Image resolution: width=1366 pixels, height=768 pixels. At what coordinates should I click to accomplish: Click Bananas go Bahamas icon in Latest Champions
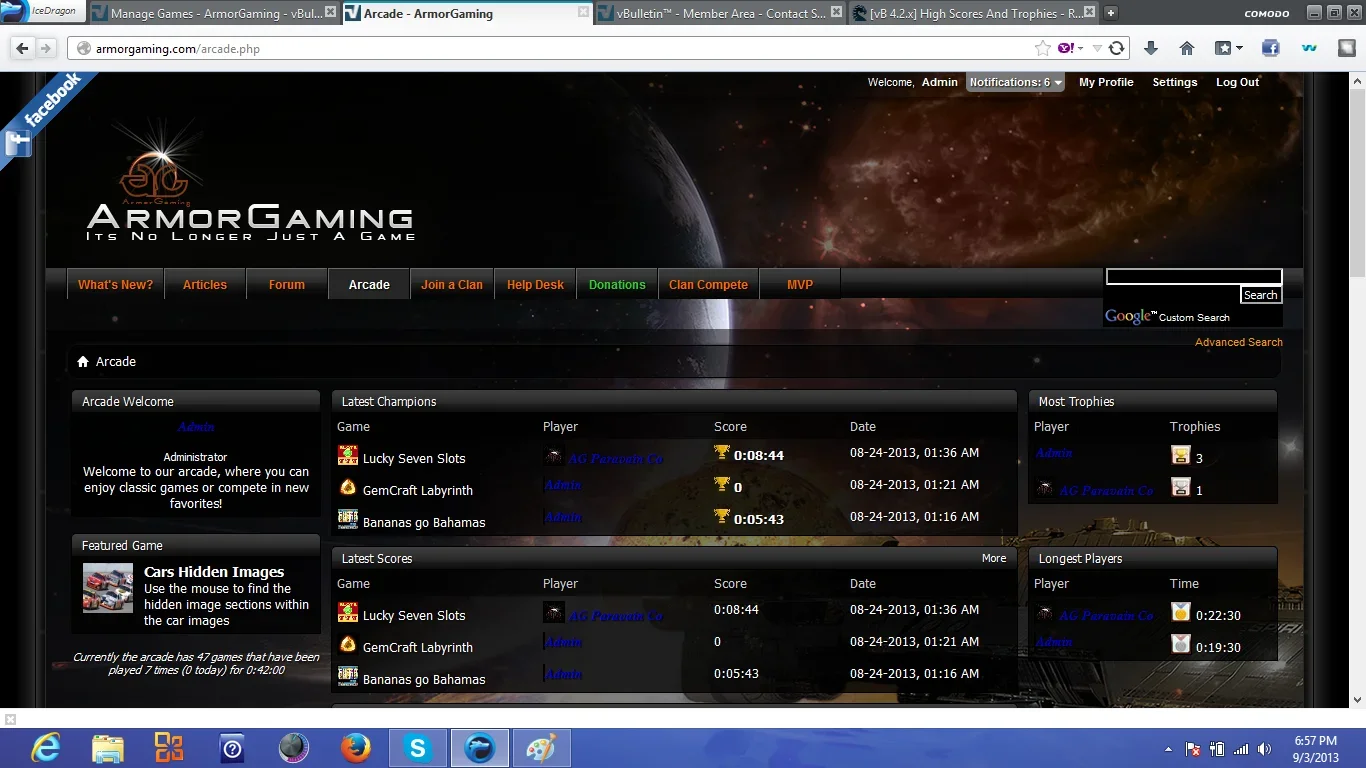click(348, 519)
